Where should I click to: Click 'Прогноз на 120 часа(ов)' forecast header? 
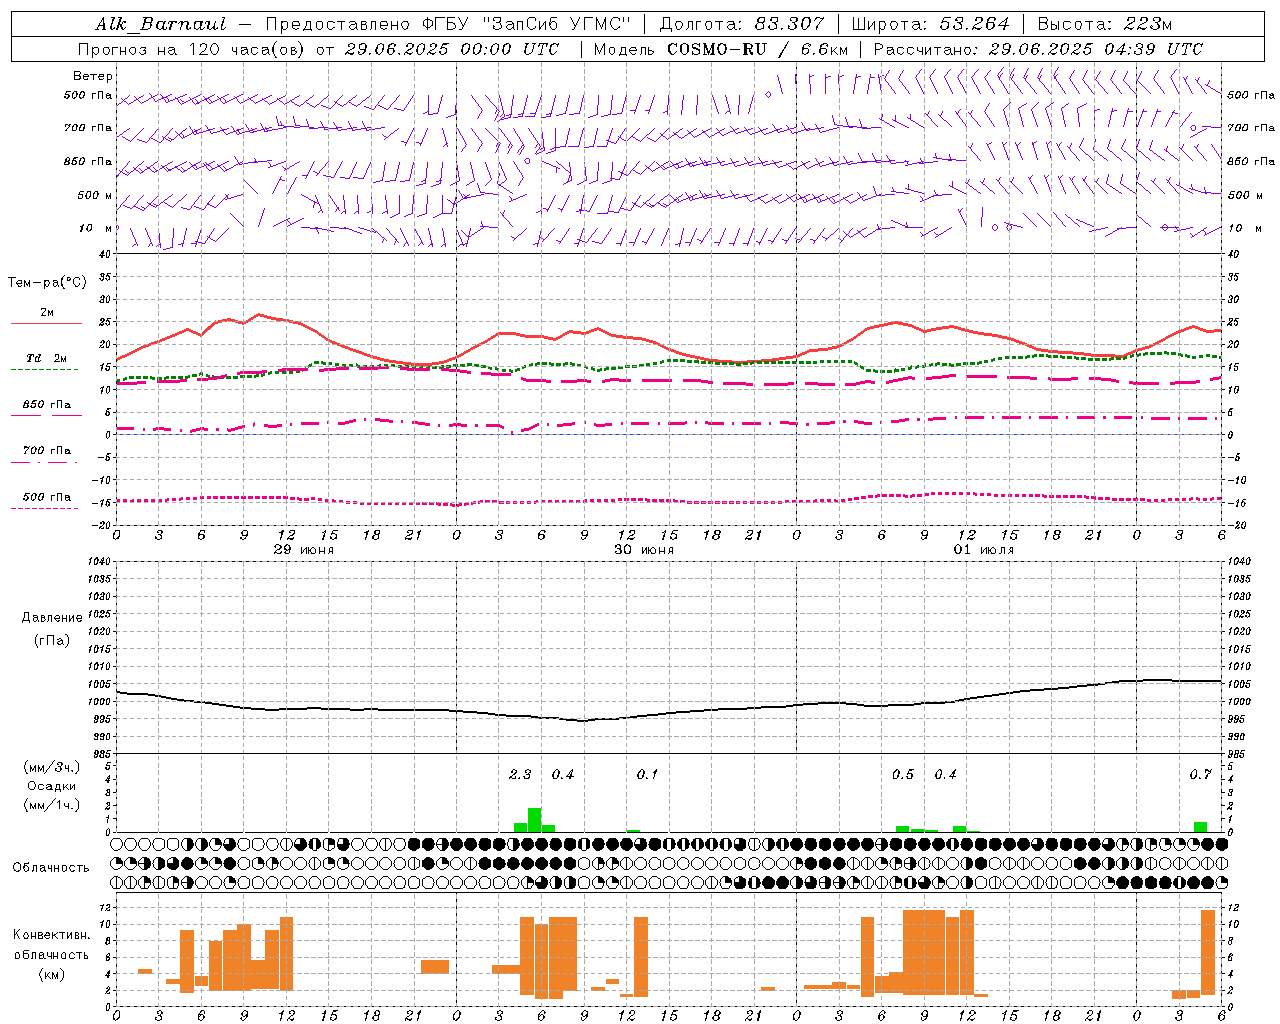(x=192, y=49)
